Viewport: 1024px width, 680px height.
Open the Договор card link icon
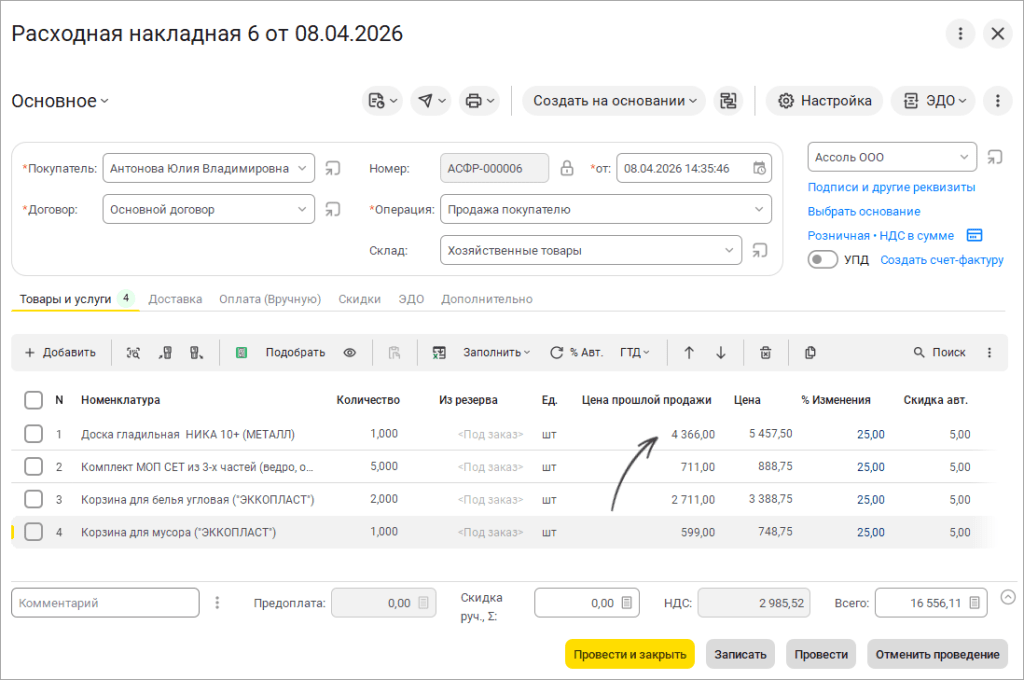(x=333, y=210)
